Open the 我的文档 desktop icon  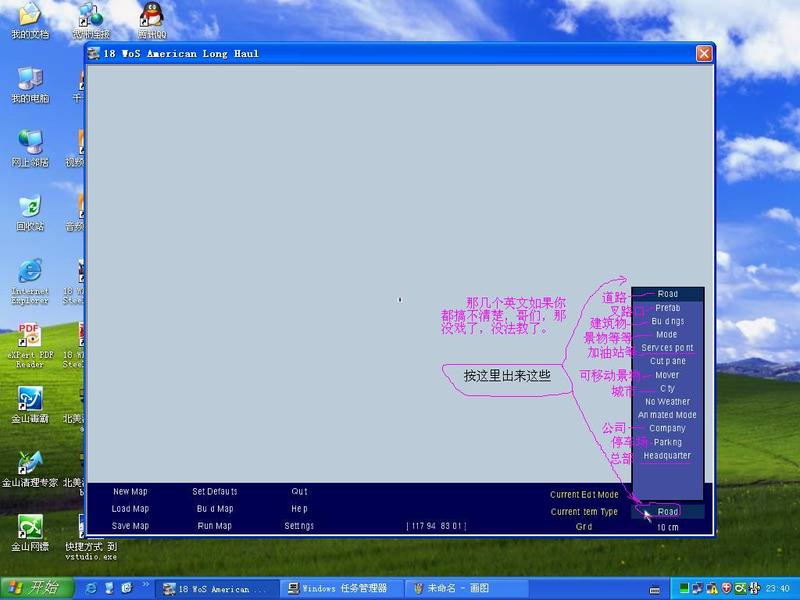point(30,20)
